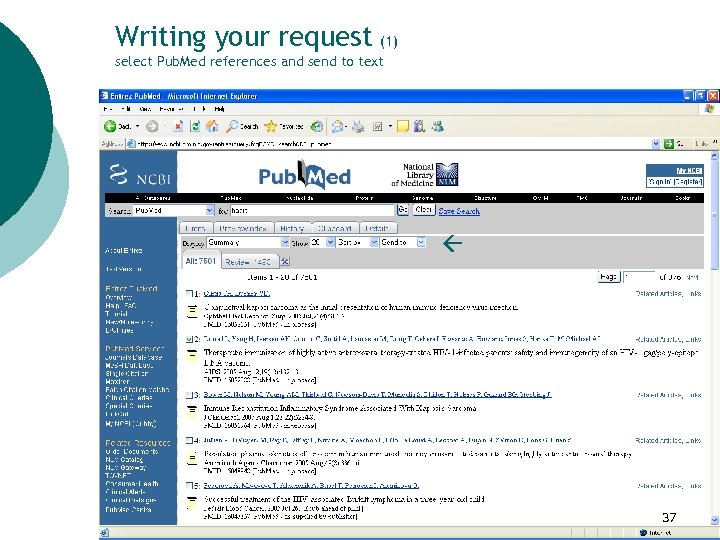Click the browser address bar URL
The height and width of the screenshot is (540, 720).
[234, 144]
